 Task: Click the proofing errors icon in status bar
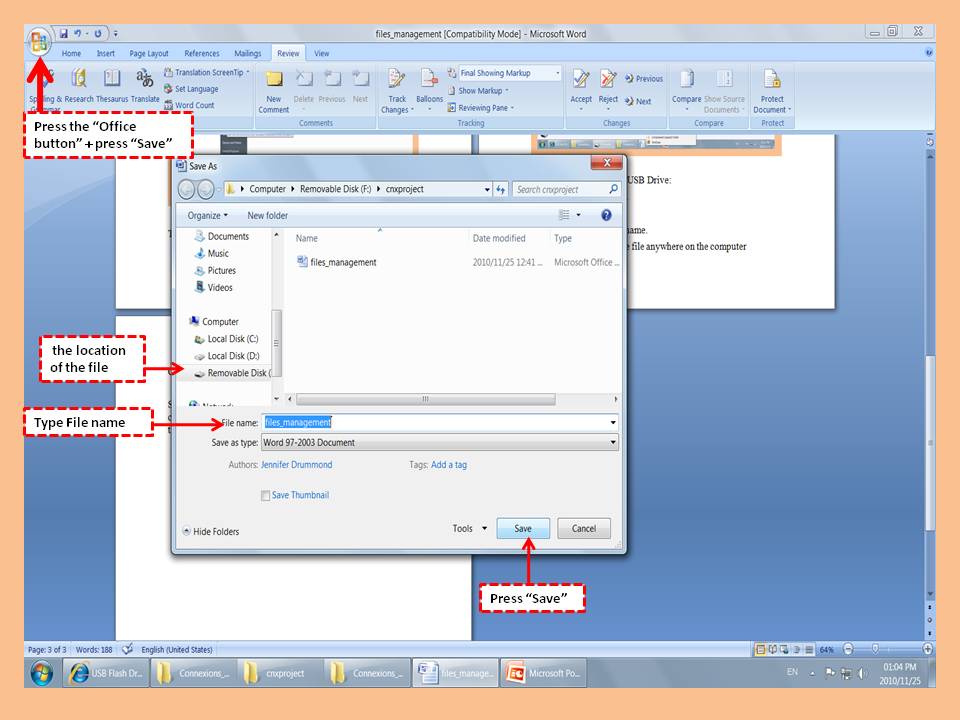127,650
